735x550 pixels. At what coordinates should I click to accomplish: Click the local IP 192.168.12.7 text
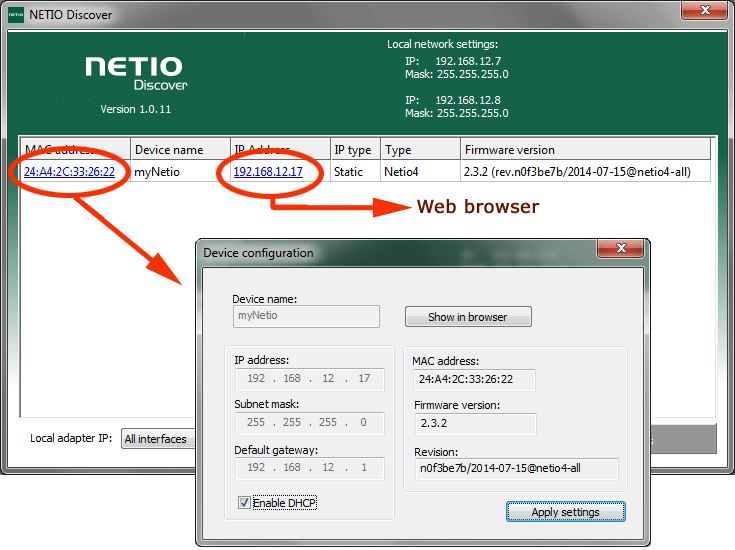tap(468, 61)
